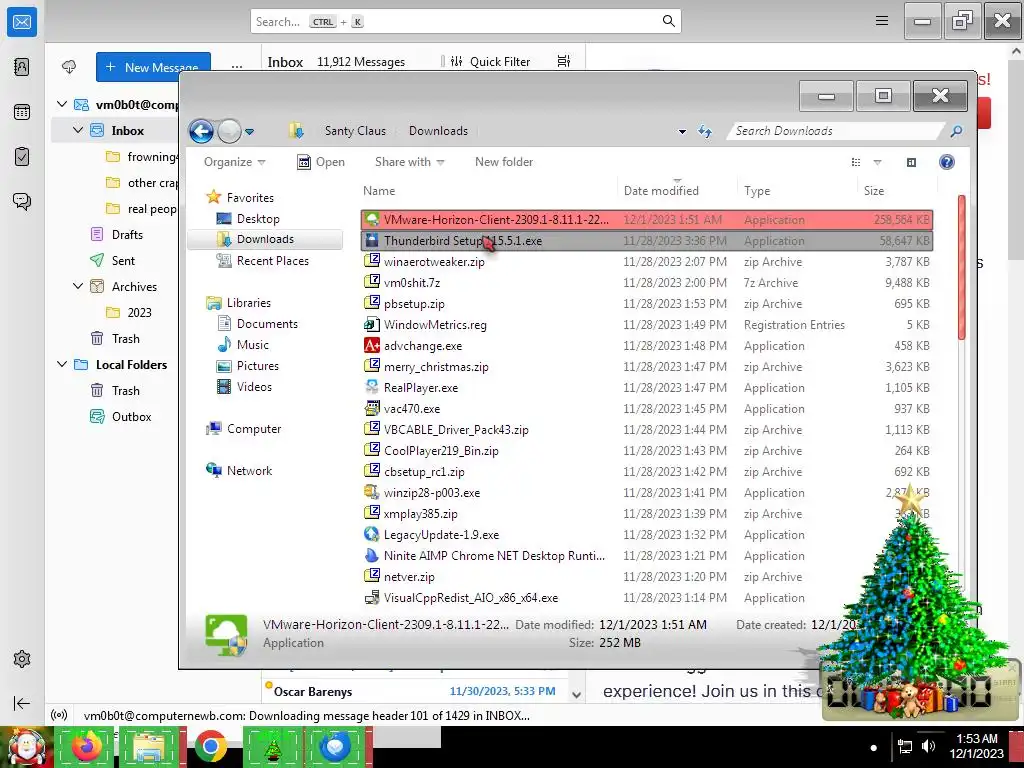This screenshot has width=1024, height=768.
Task: Collapse the Inbox folder tree
Action: 78,130
